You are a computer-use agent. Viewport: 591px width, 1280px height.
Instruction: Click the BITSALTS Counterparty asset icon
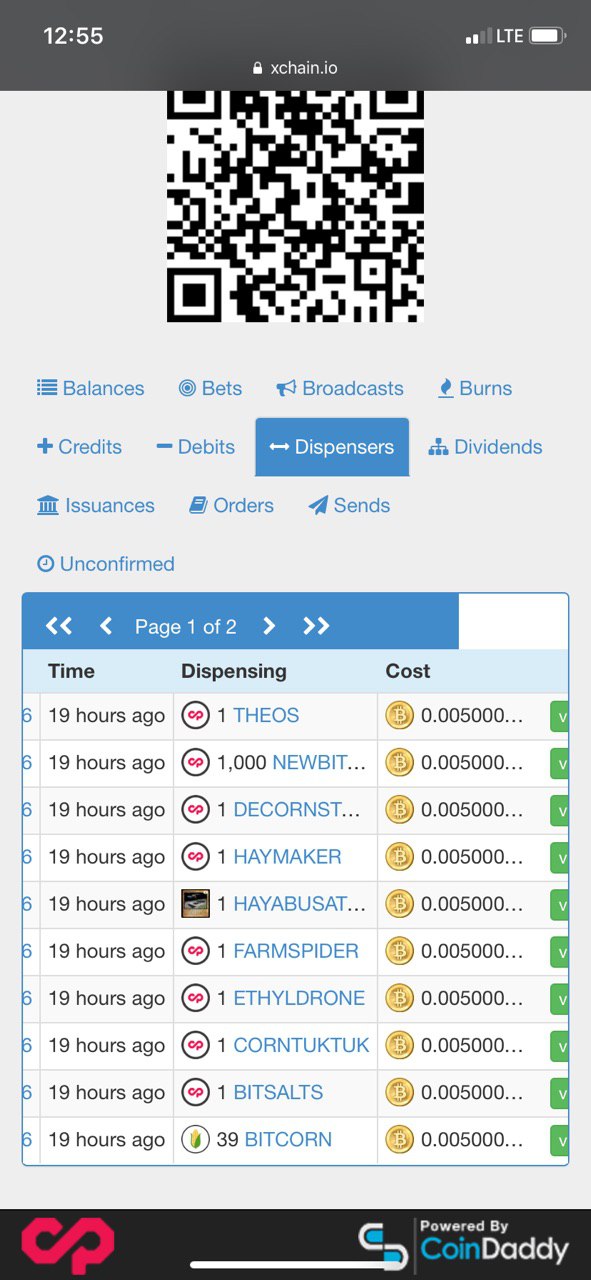195,1092
